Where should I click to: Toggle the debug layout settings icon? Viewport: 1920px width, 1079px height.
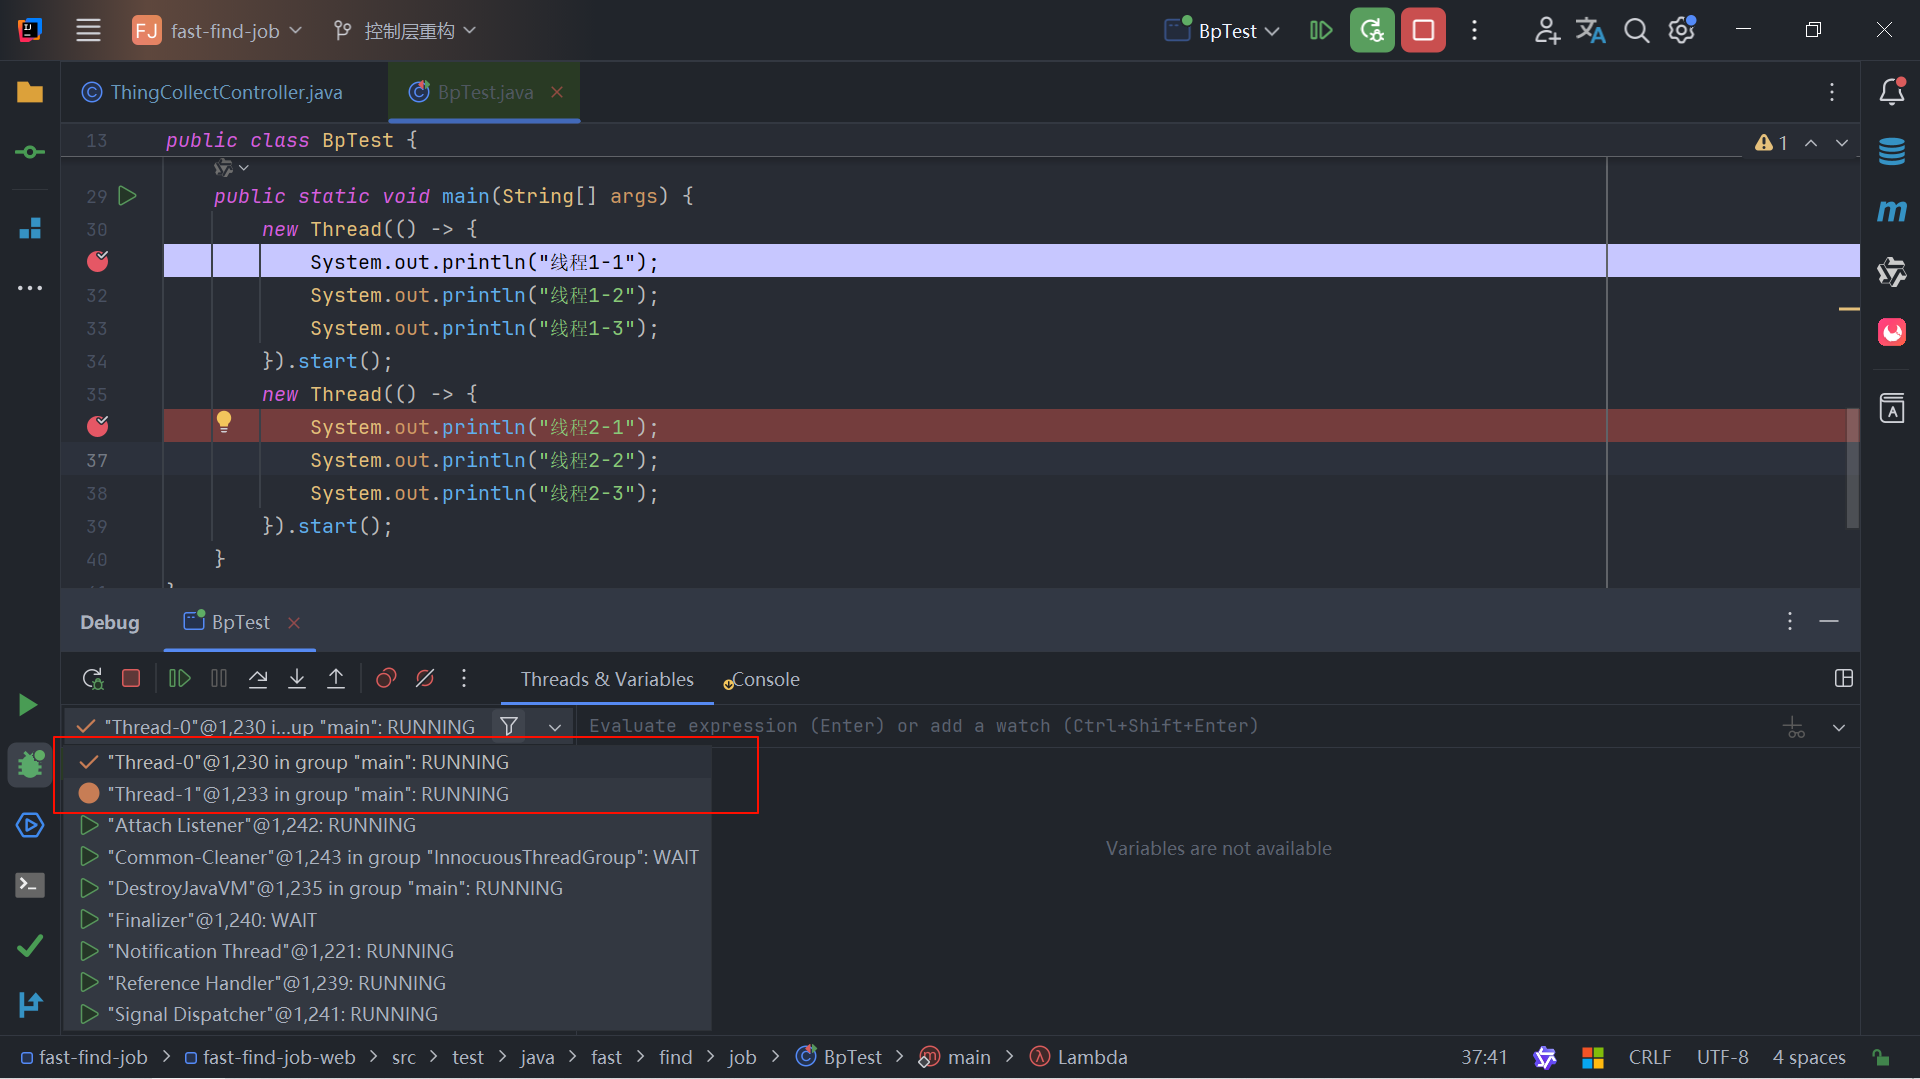(x=1844, y=679)
